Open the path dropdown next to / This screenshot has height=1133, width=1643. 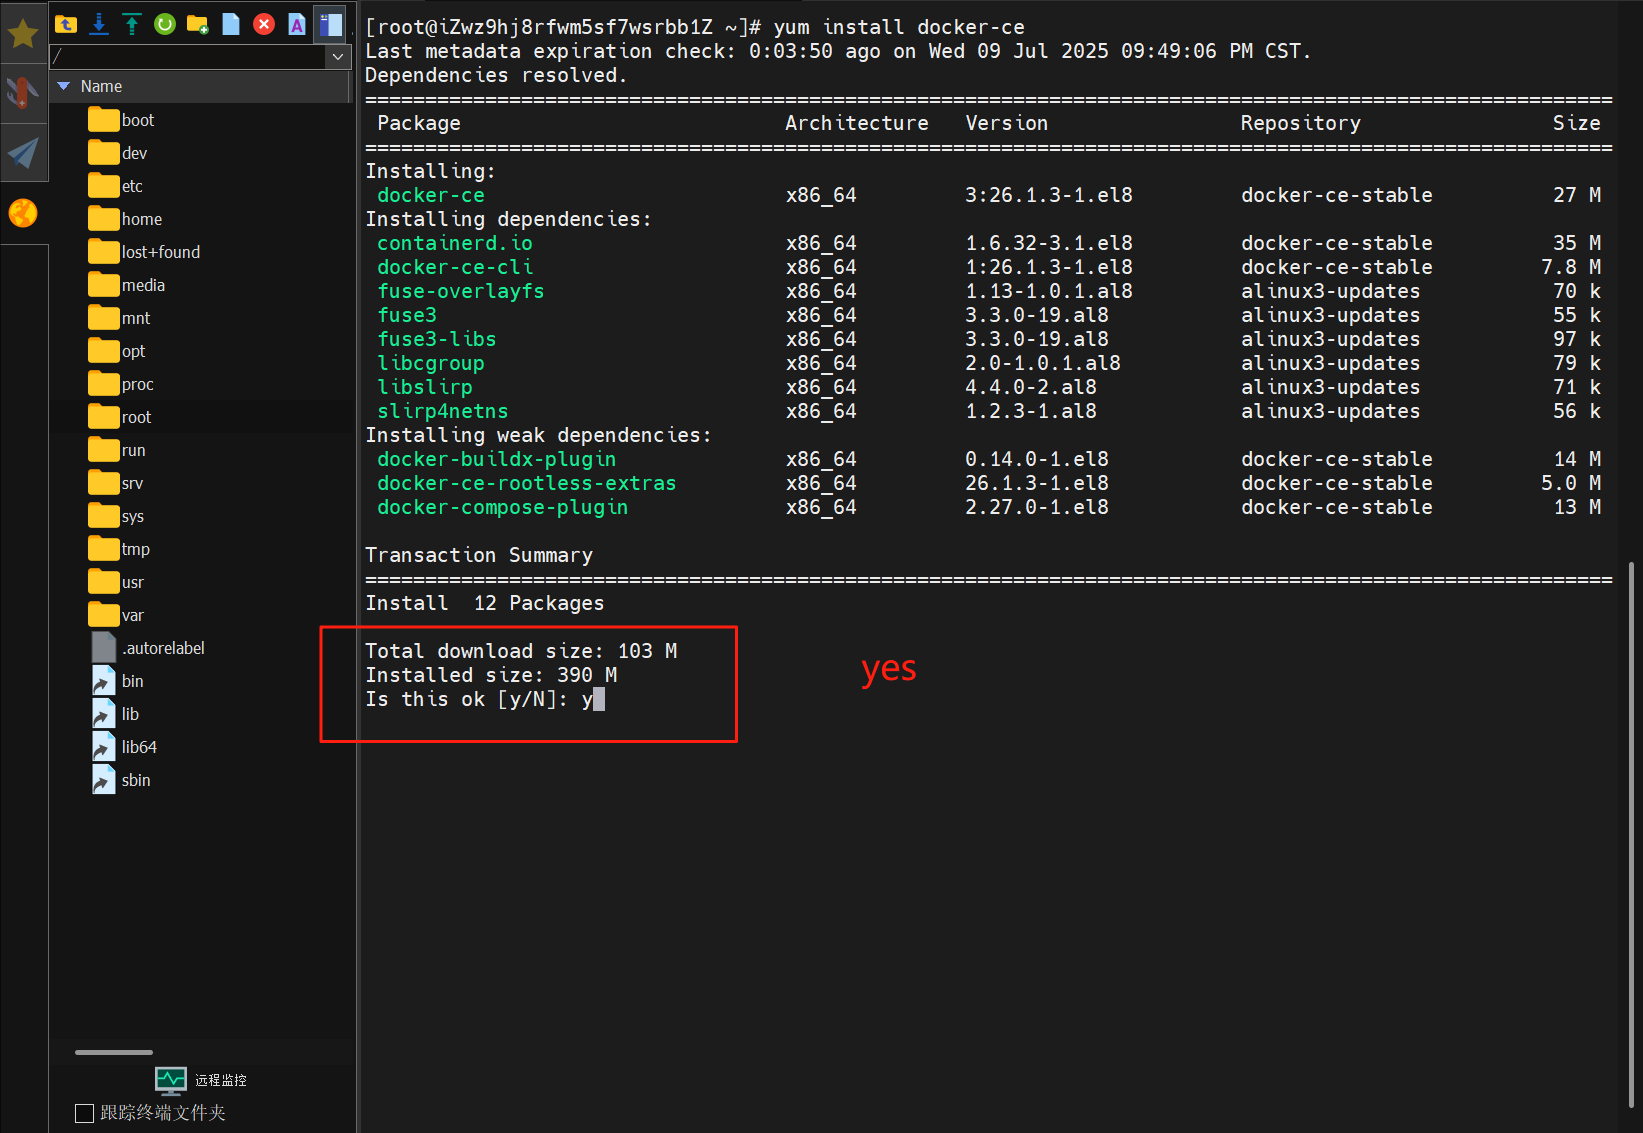pos(338,57)
